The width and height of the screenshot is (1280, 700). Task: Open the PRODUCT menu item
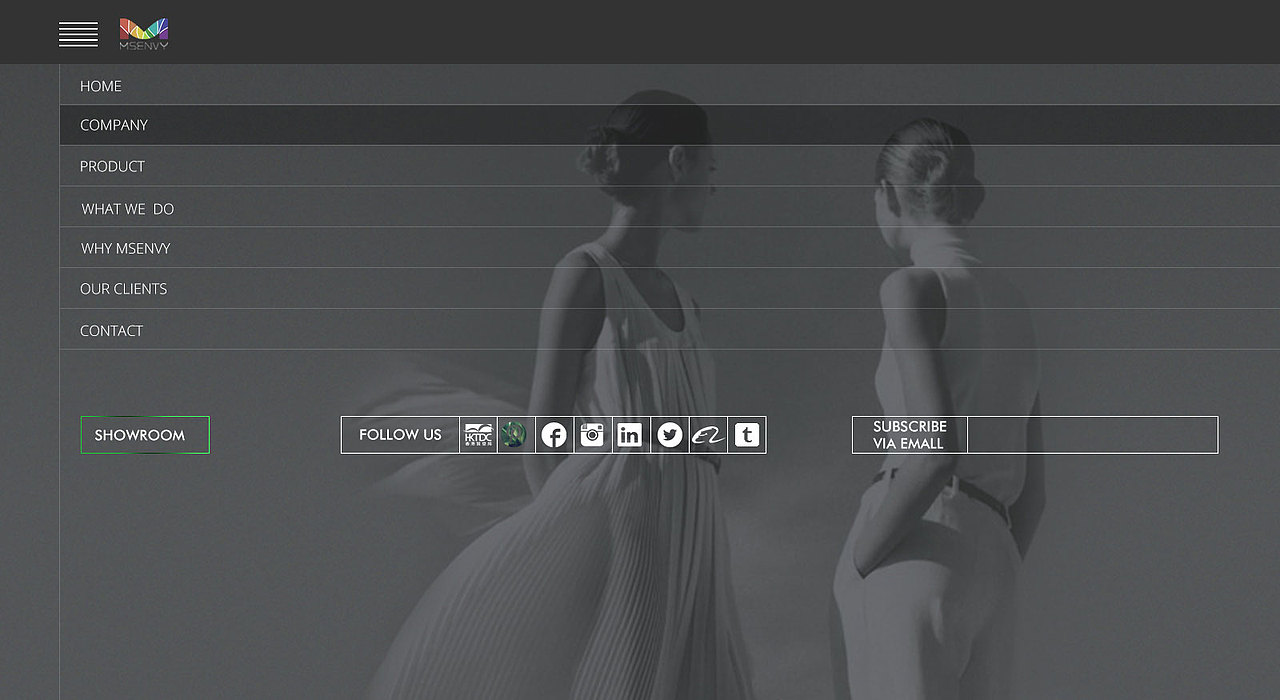pyautogui.click(x=670, y=166)
